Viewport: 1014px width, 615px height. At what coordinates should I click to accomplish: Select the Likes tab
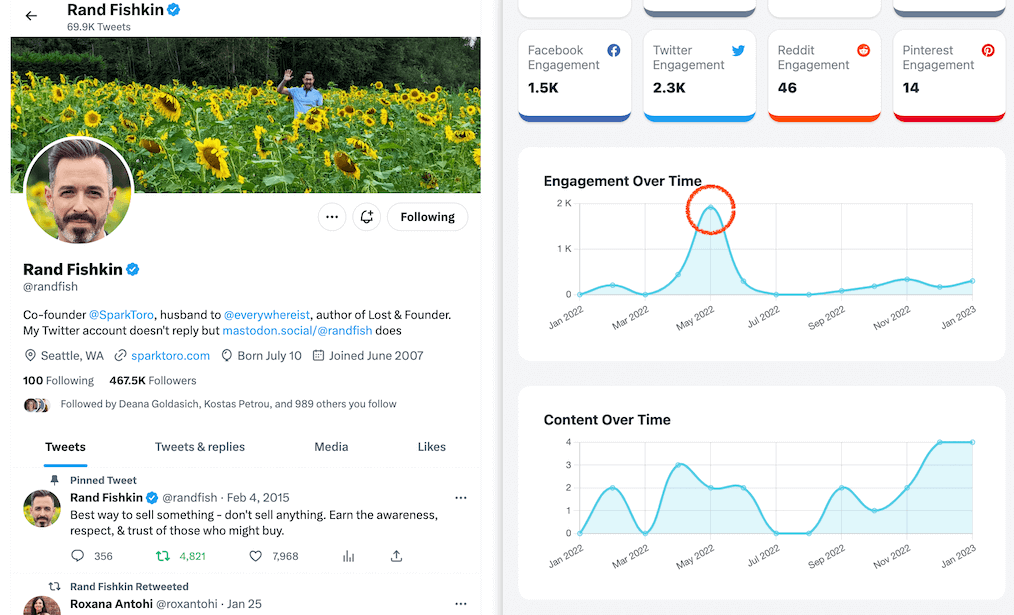(x=431, y=447)
